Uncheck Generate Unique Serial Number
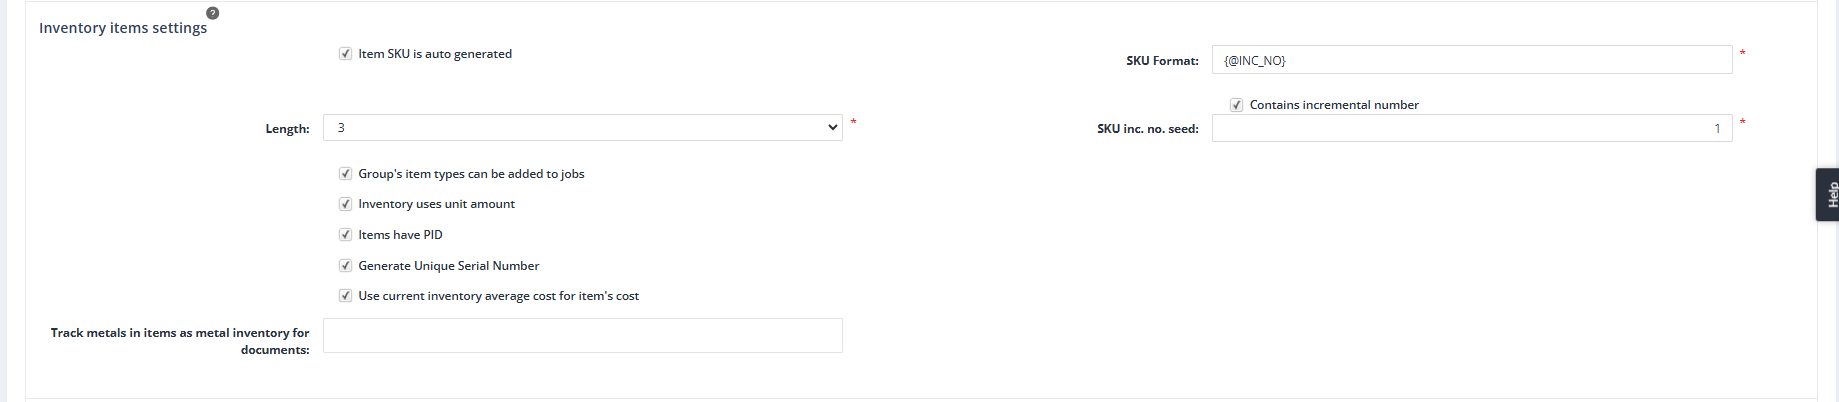This screenshot has width=1839, height=402. point(345,266)
